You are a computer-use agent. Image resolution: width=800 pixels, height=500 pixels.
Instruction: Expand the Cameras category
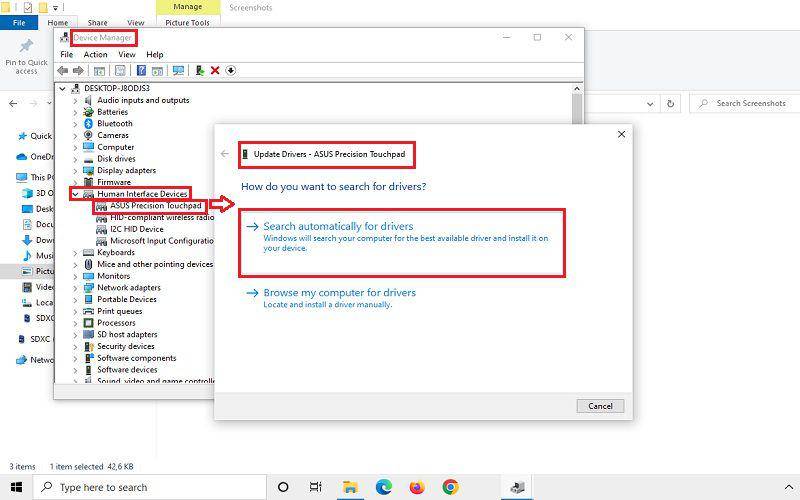pyautogui.click(x=76, y=136)
